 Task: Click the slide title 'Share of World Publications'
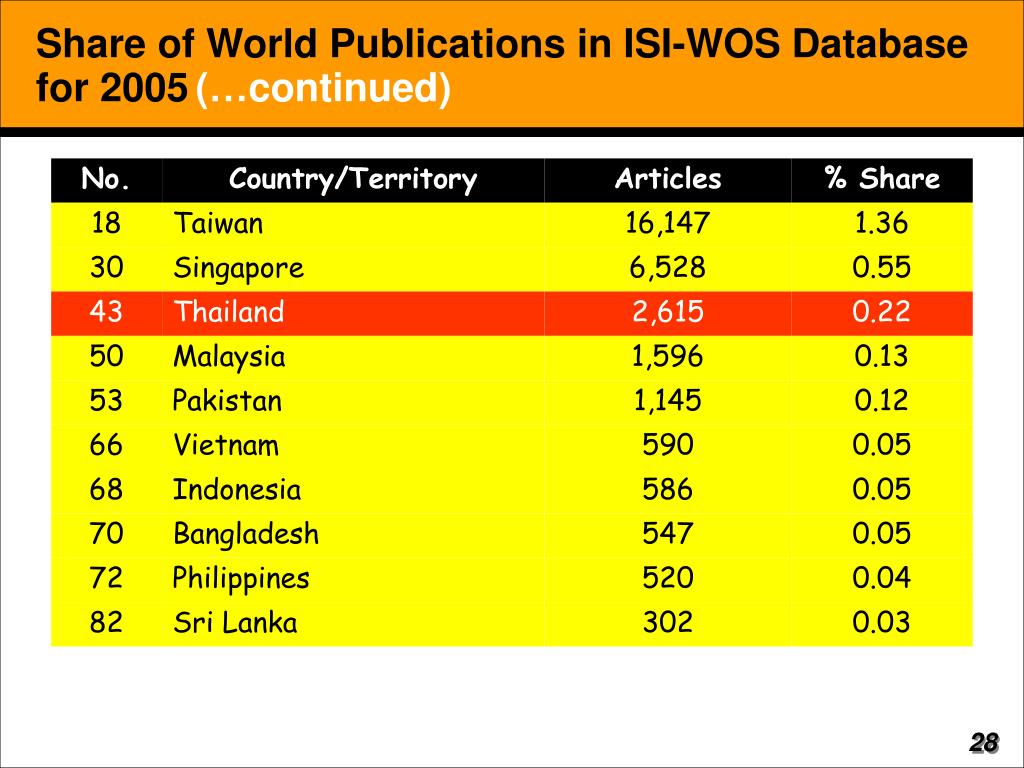[x=298, y=44]
